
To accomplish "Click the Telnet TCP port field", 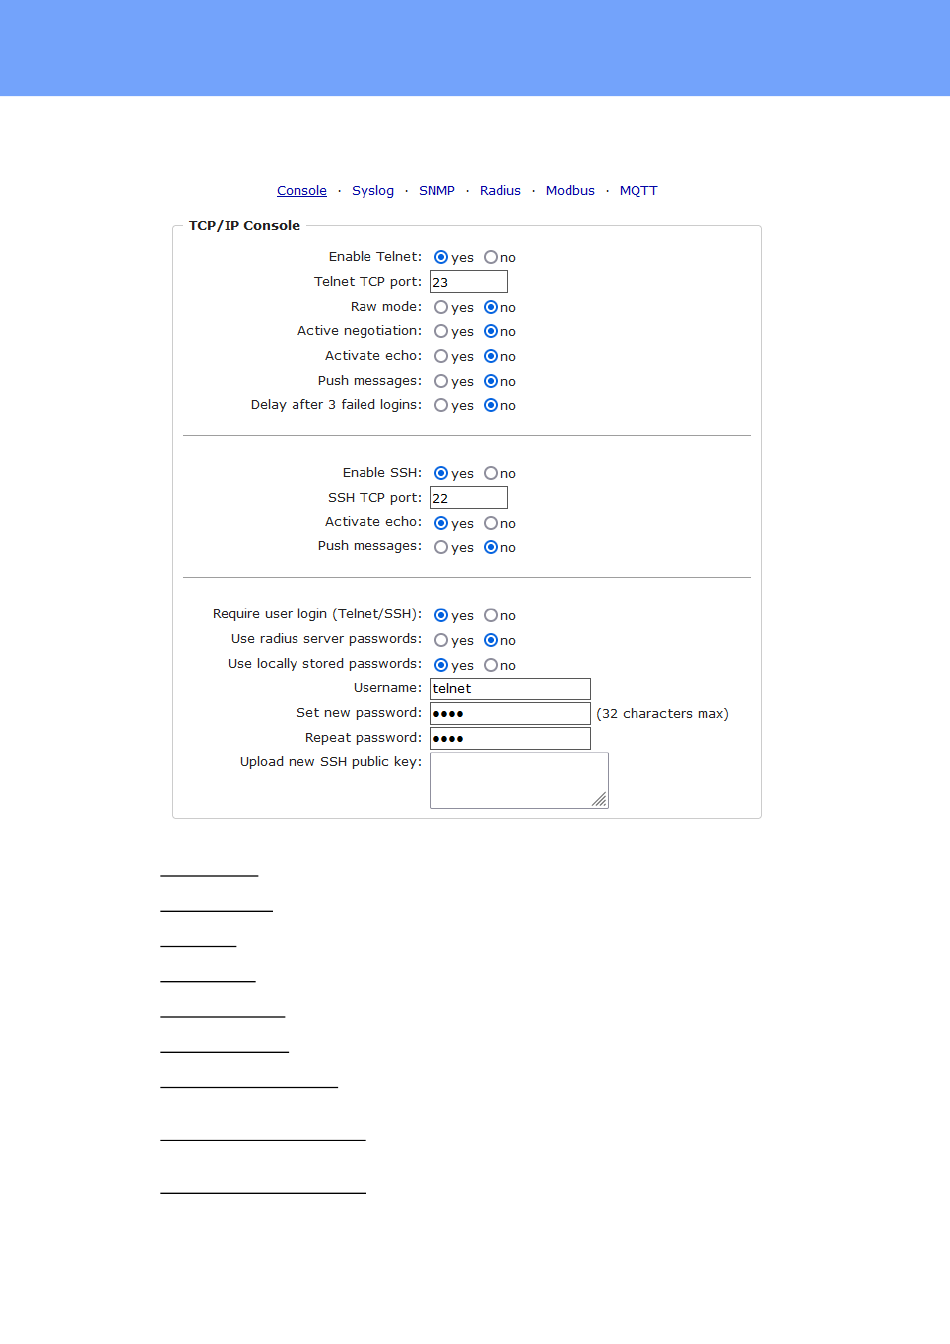I will point(469,282).
